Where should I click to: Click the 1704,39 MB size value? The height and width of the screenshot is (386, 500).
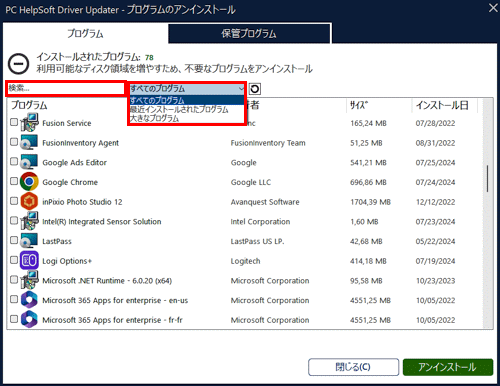pos(370,202)
